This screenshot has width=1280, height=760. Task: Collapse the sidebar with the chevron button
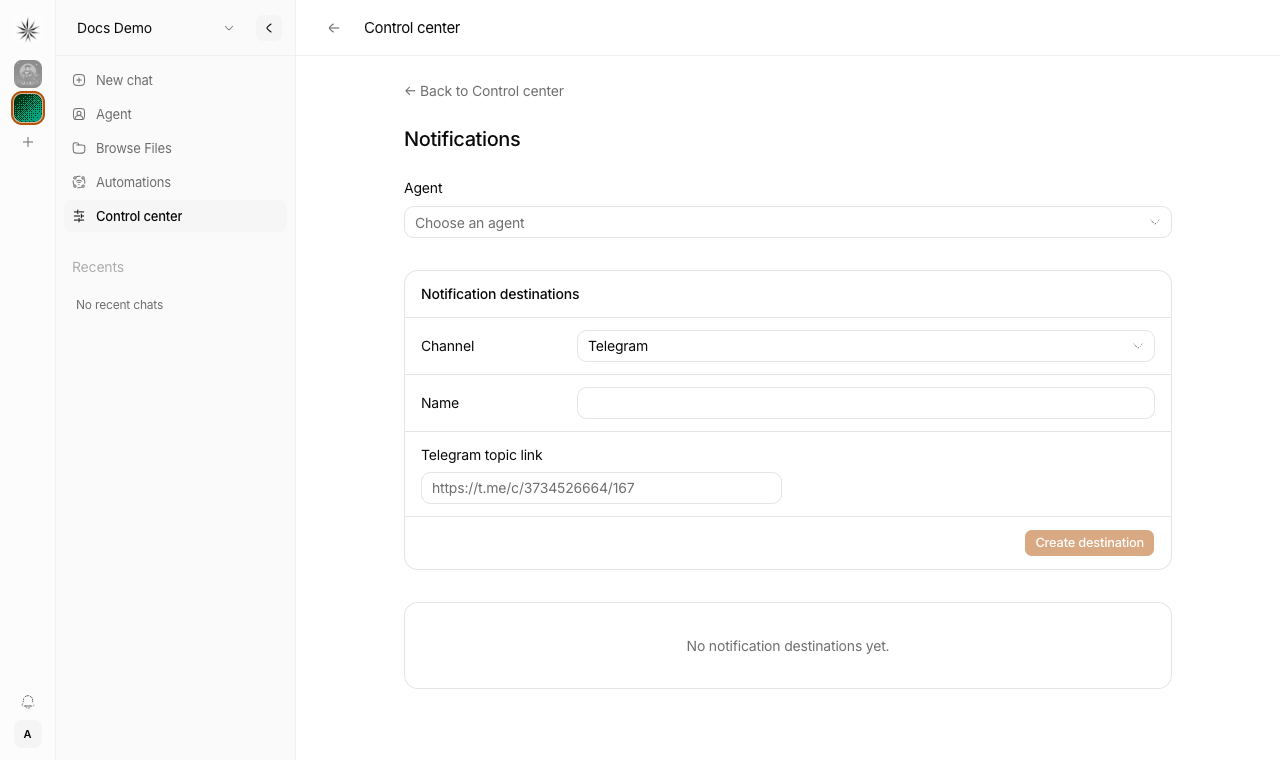click(x=269, y=28)
